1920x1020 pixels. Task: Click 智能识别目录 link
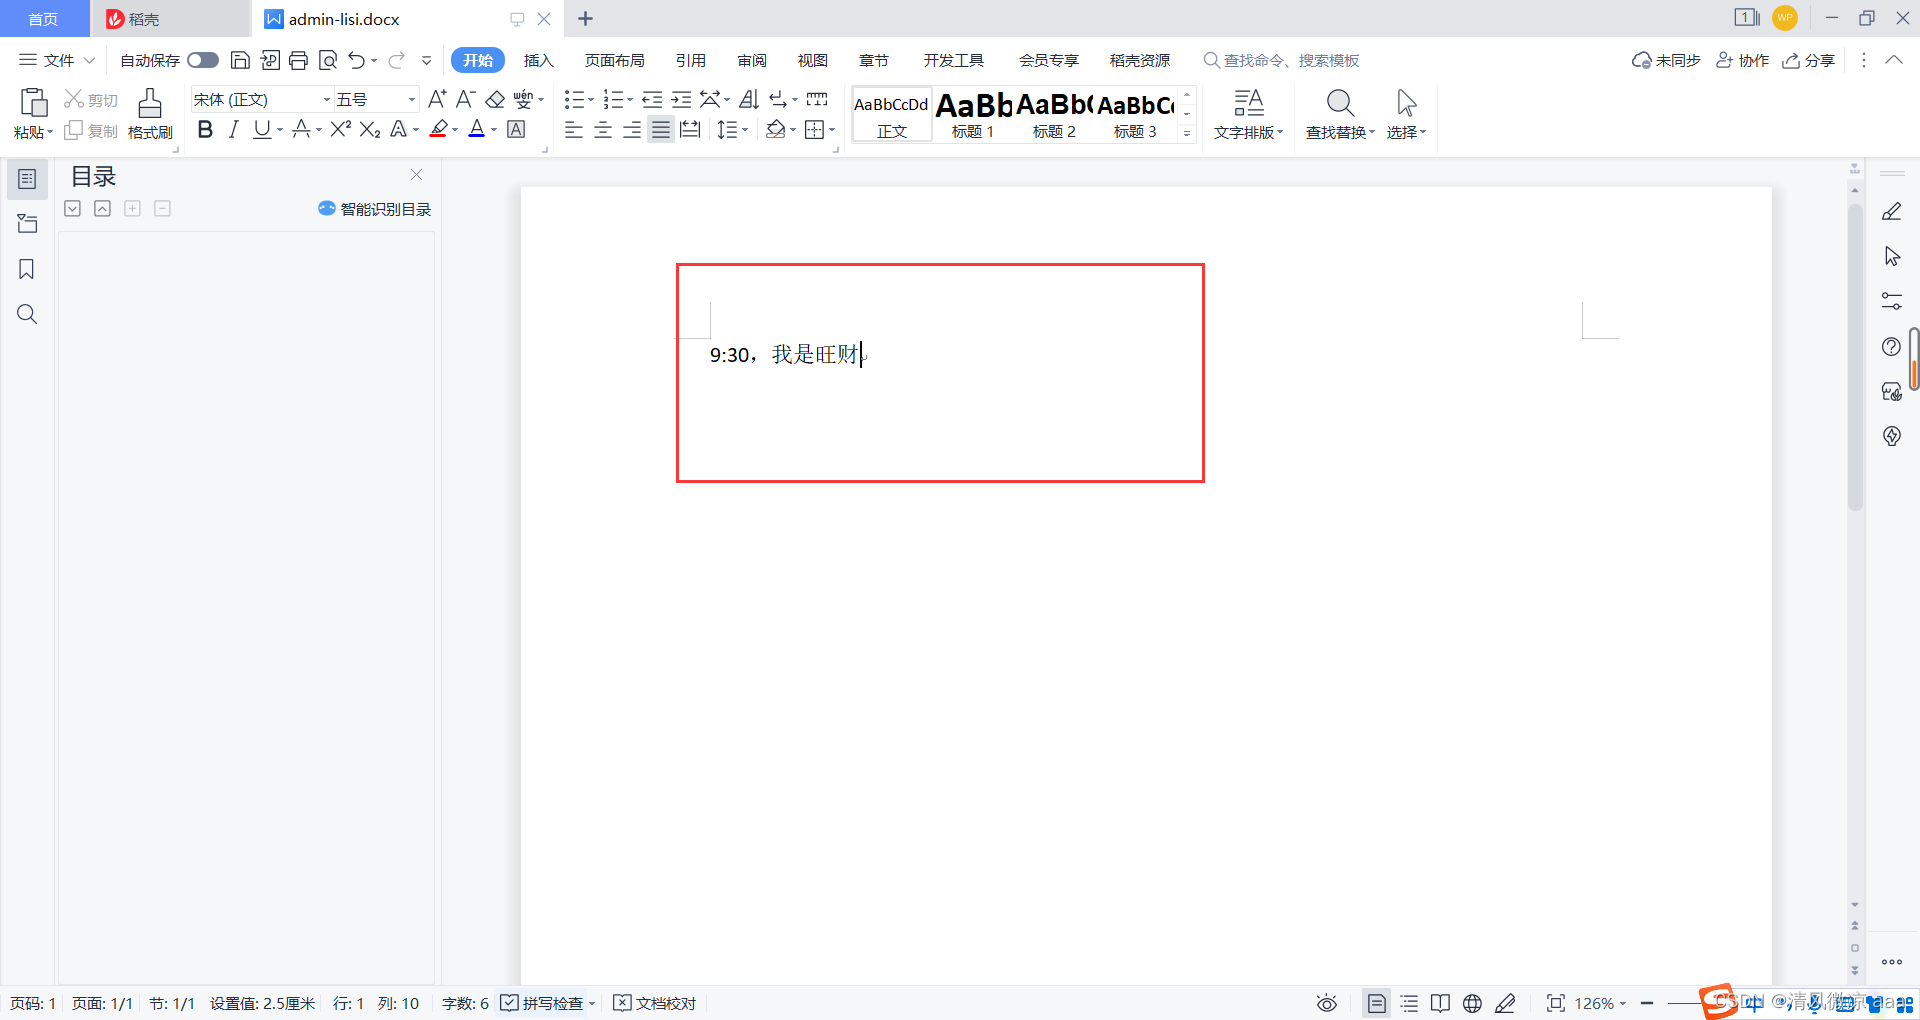375,209
